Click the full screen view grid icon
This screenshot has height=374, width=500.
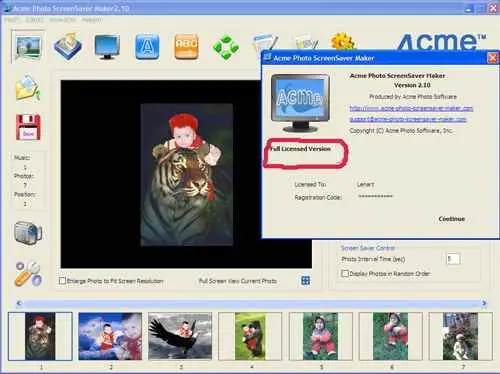(x=305, y=281)
